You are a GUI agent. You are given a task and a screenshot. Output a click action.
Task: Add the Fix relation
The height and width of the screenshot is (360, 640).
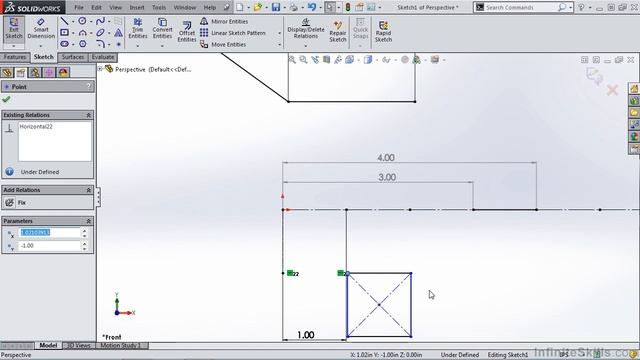click(x=16, y=202)
